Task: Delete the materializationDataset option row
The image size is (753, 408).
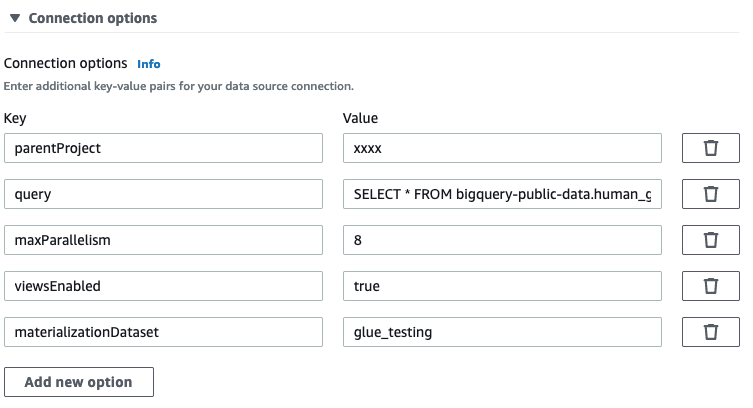Action: pyautogui.click(x=711, y=332)
